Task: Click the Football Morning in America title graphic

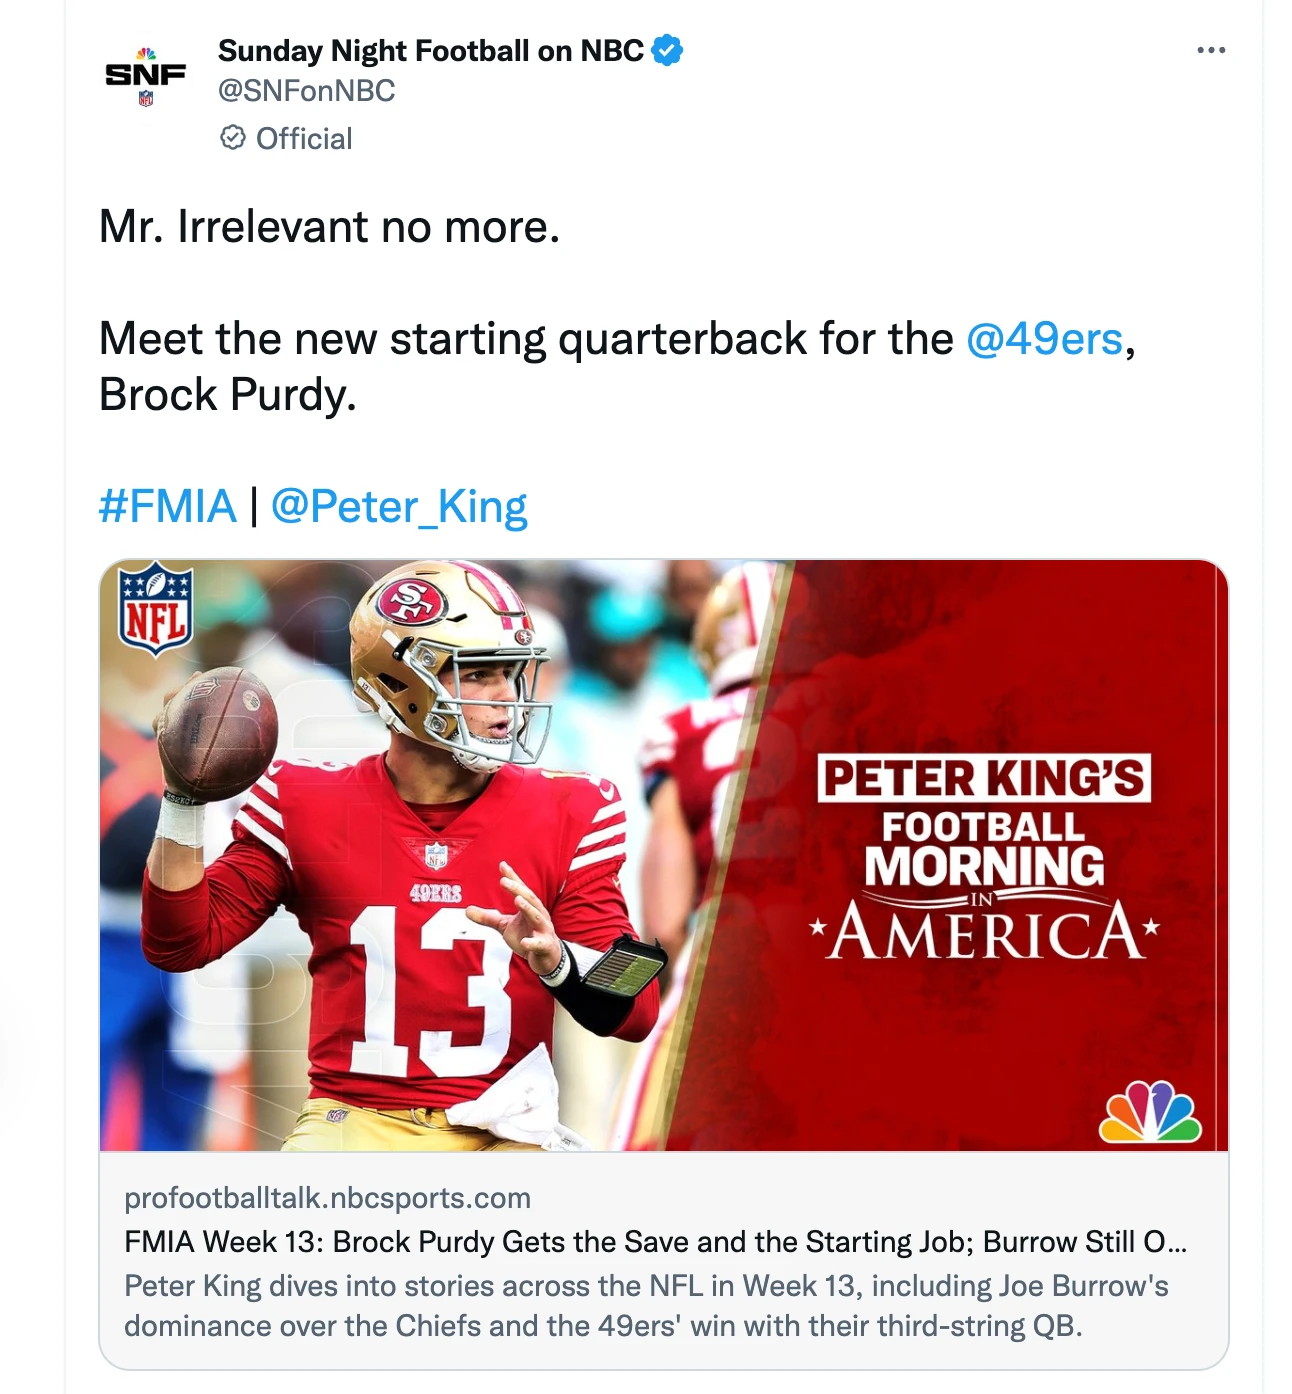Action: click(984, 858)
